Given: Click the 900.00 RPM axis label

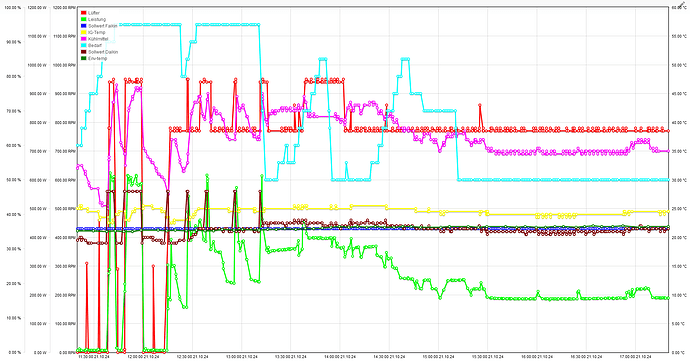Looking at the screenshot, I should [65, 94].
